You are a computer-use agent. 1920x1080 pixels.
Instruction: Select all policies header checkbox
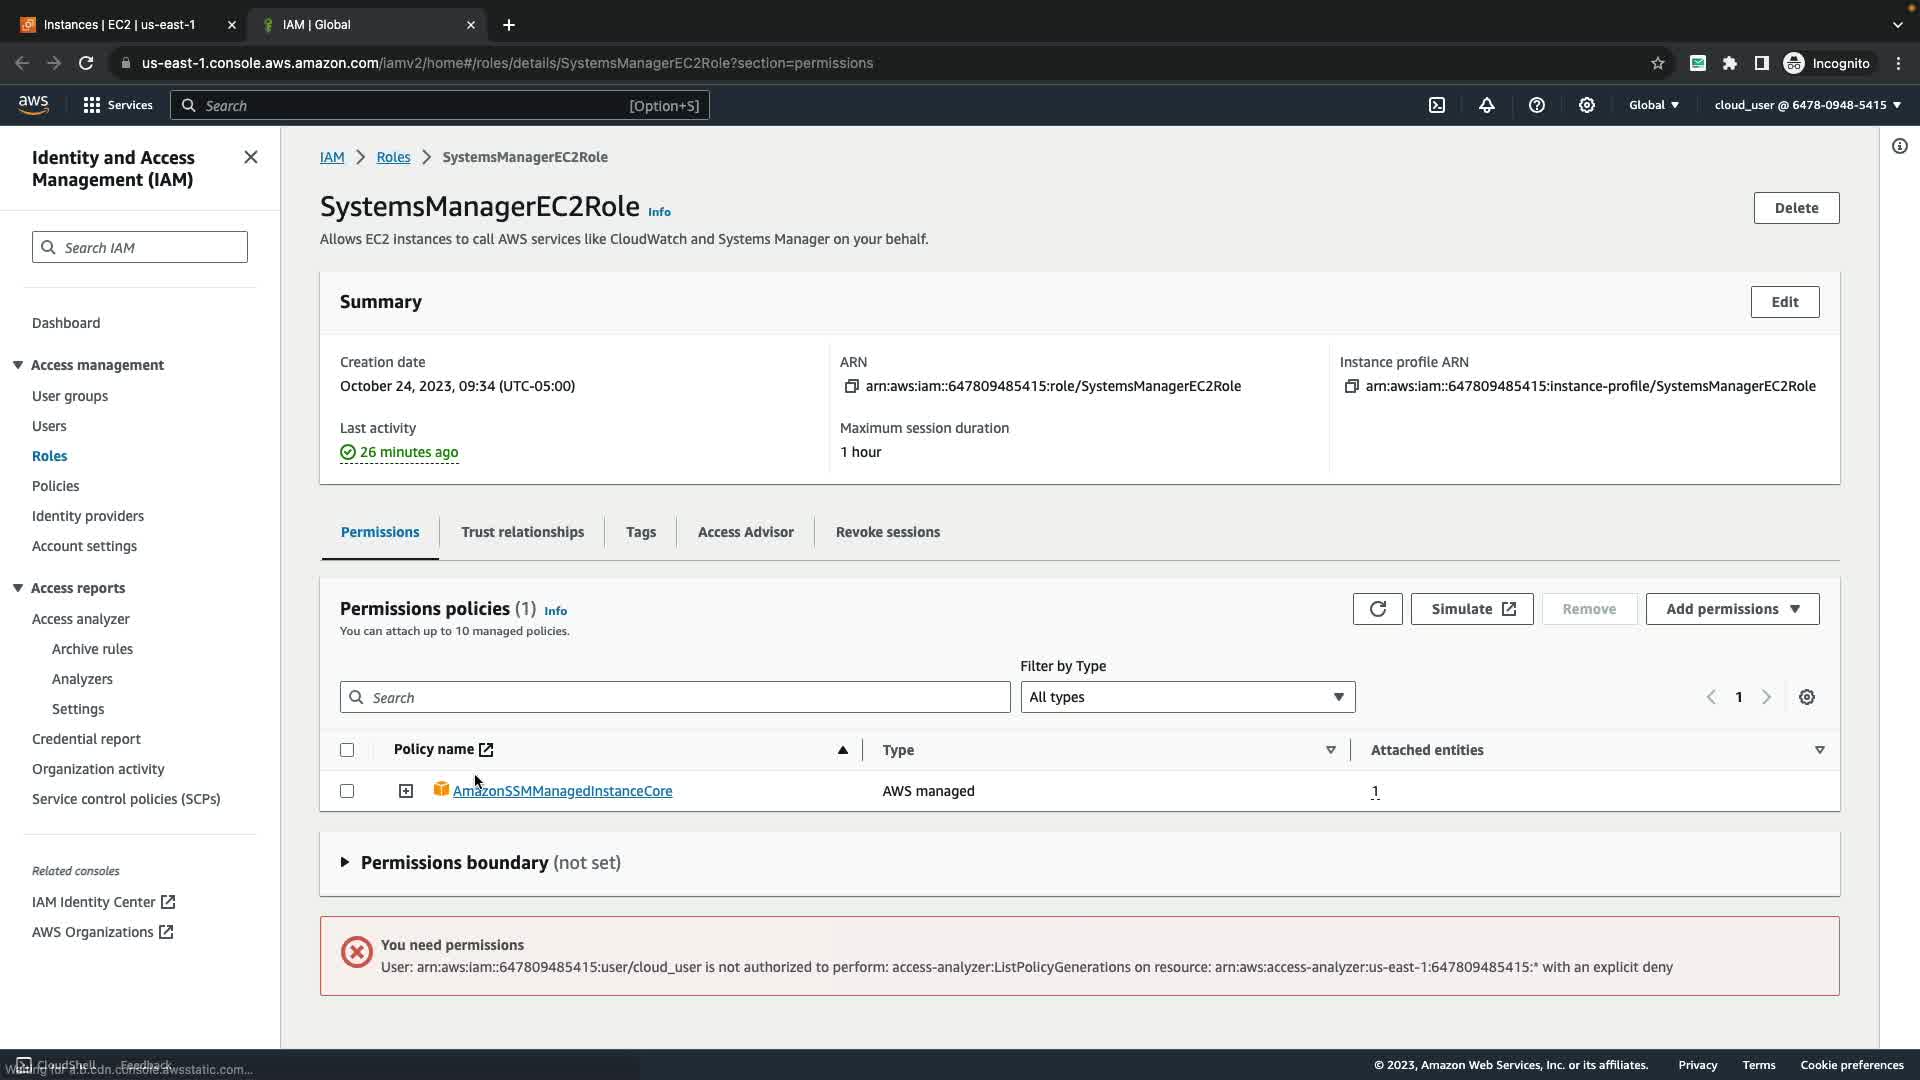(347, 750)
